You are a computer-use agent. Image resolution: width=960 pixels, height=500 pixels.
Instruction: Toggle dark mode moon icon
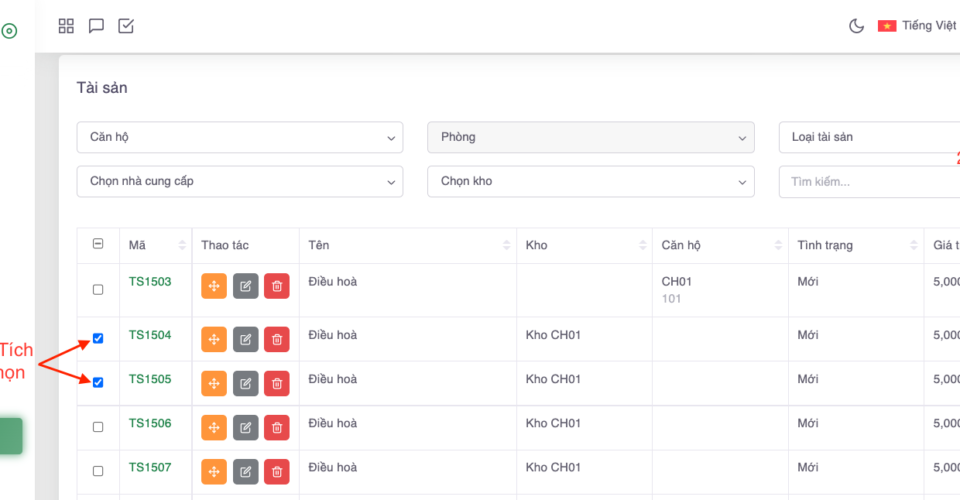(856, 26)
